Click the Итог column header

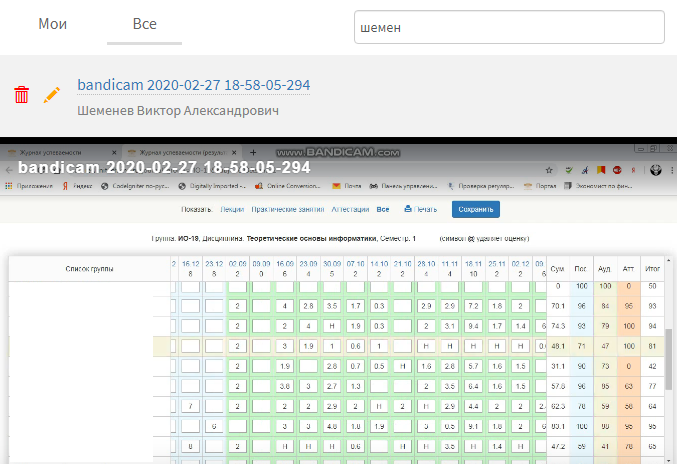650,268
